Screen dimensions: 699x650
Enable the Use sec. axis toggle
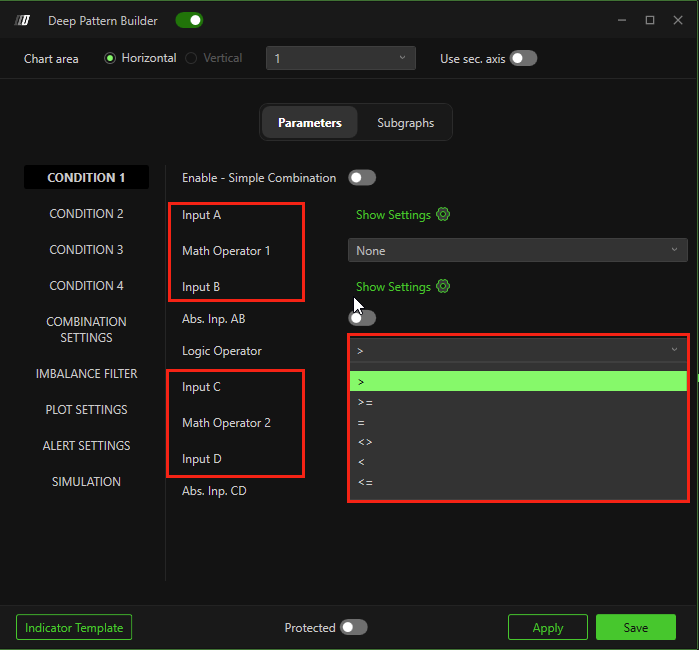point(523,58)
